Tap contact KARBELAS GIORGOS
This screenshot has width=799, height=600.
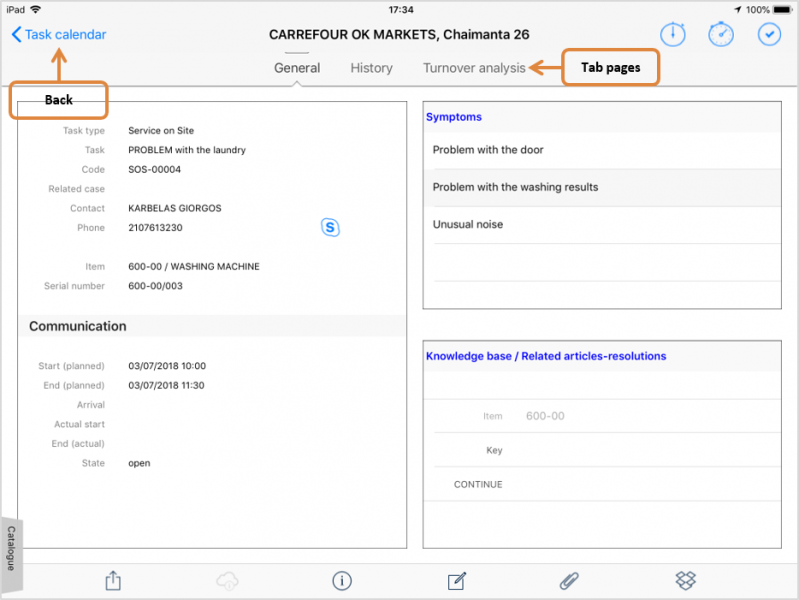coord(175,208)
